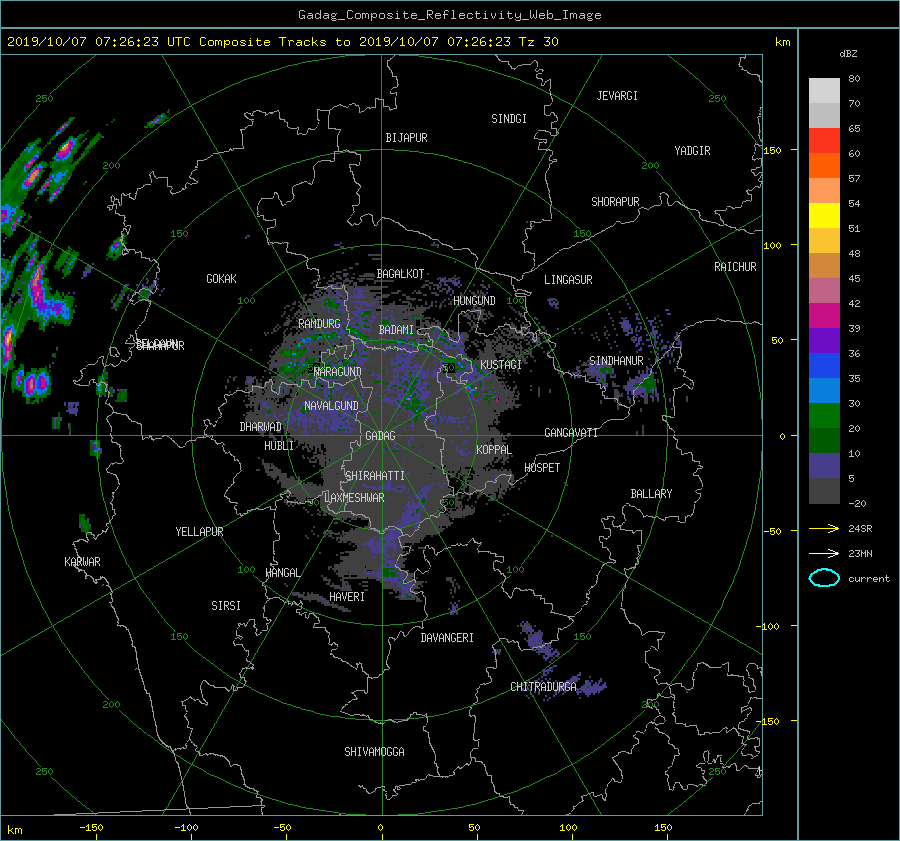Viewport: 900px width, 841px height.
Task: Click the JEVARGI city label
Action: (617, 96)
